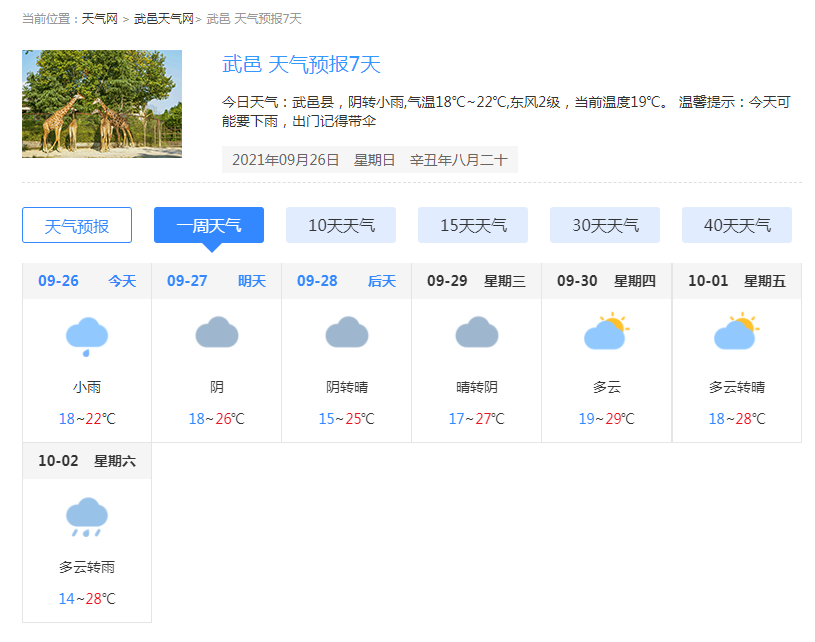
Task: View the 40天天气 forecast tab
Action: tap(737, 225)
